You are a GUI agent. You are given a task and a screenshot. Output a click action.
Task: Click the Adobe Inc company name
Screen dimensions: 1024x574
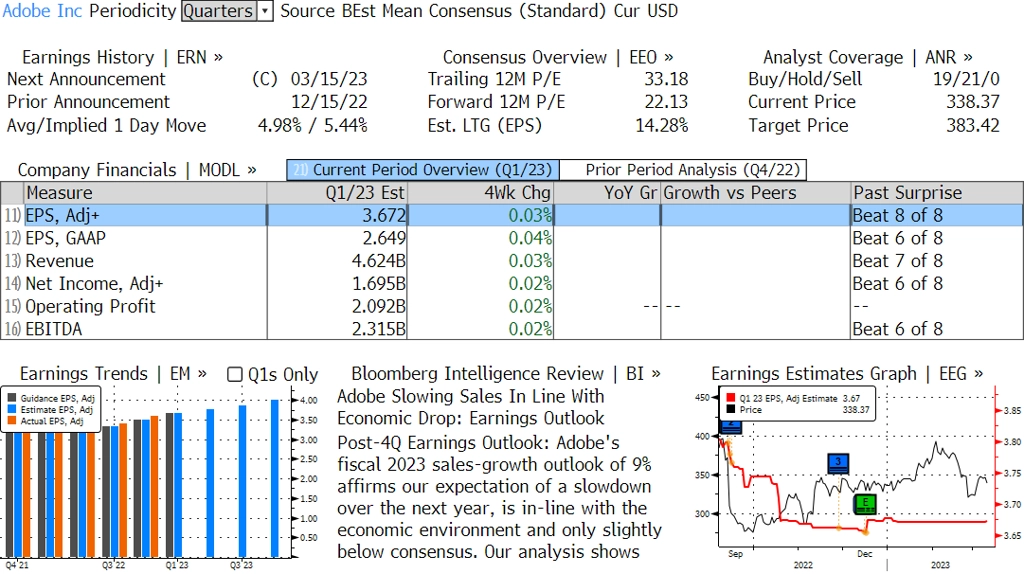click(42, 11)
